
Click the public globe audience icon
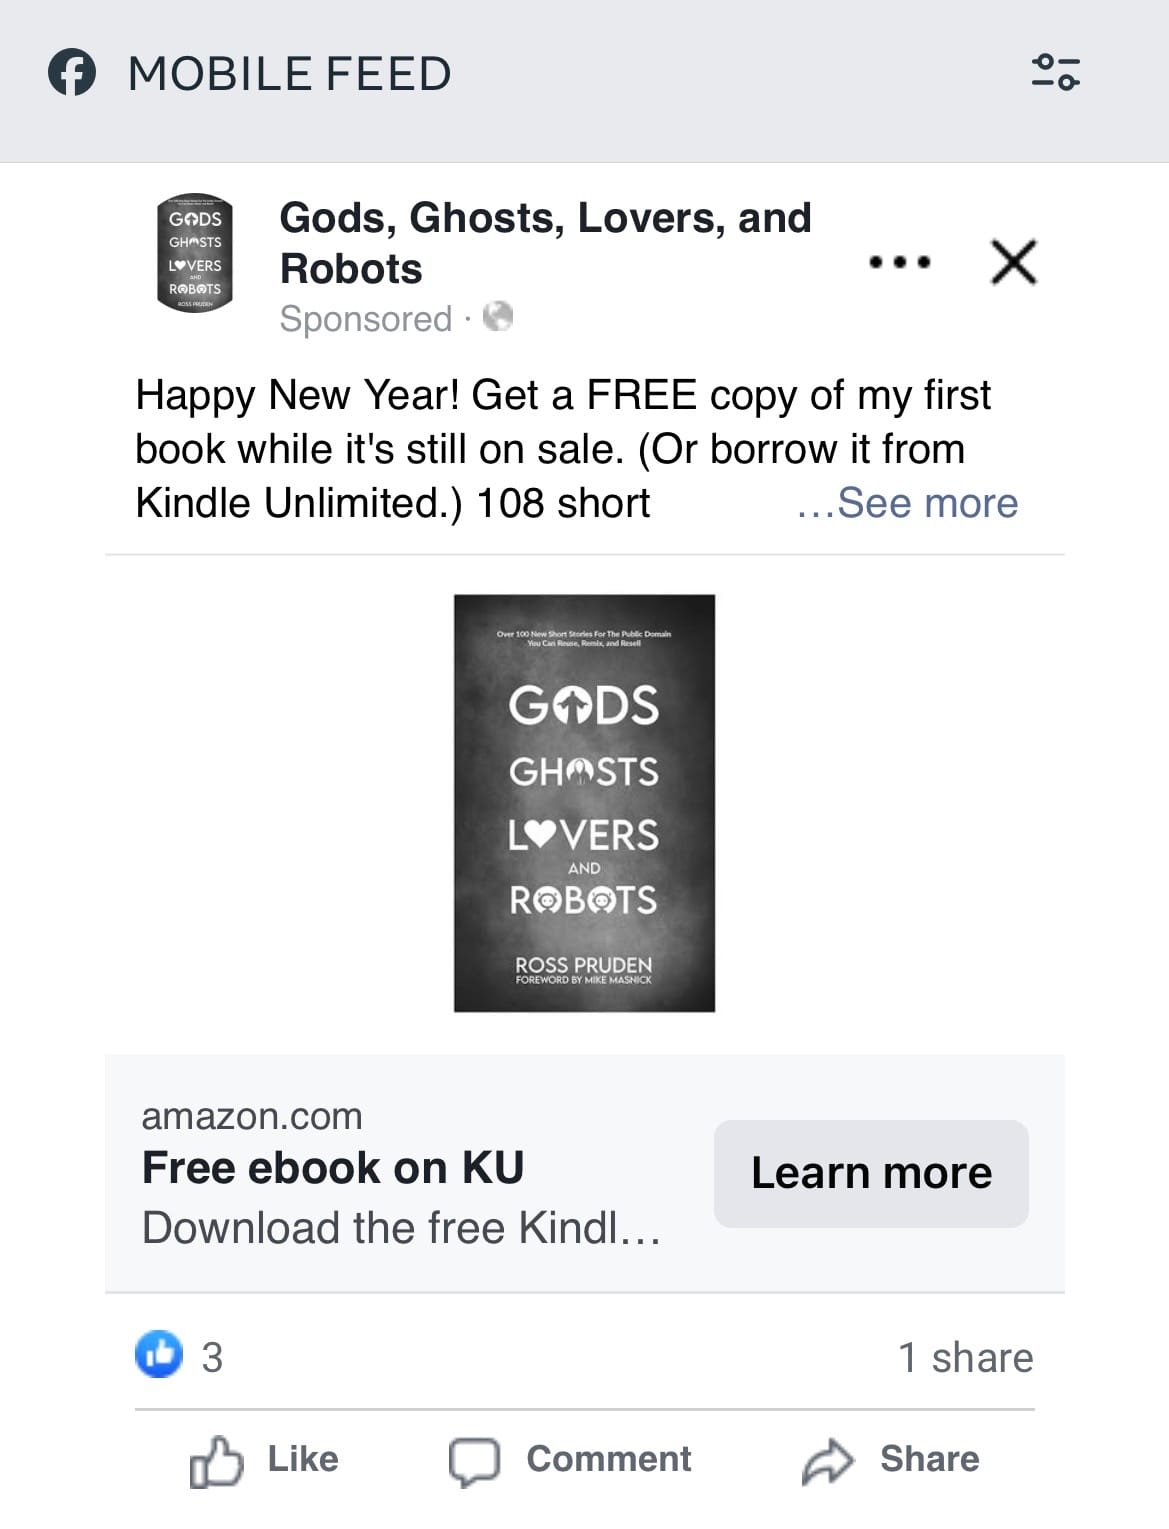coord(498,317)
